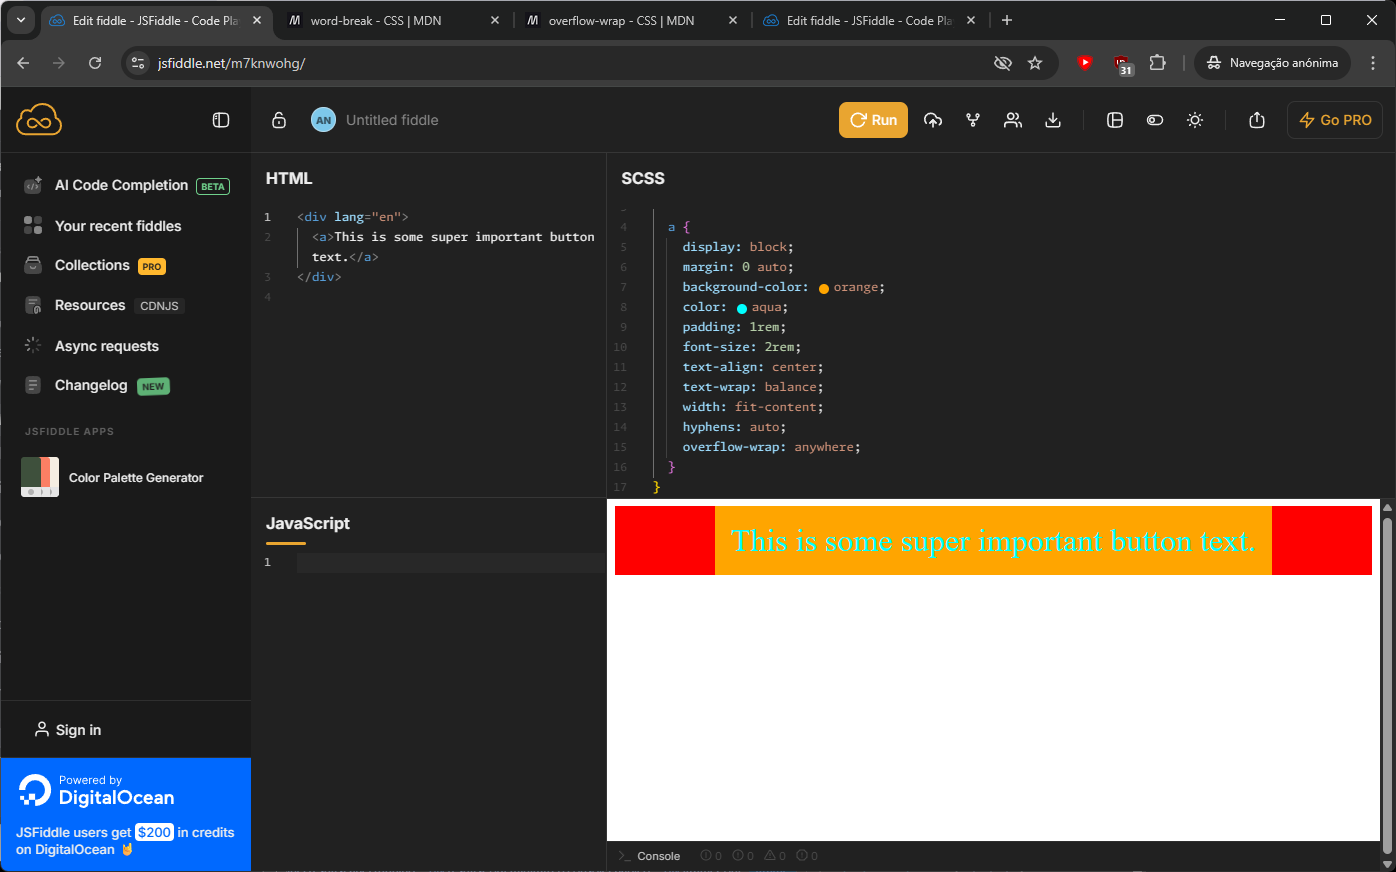Reload the page
The image size is (1396, 872).
tap(95, 63)
